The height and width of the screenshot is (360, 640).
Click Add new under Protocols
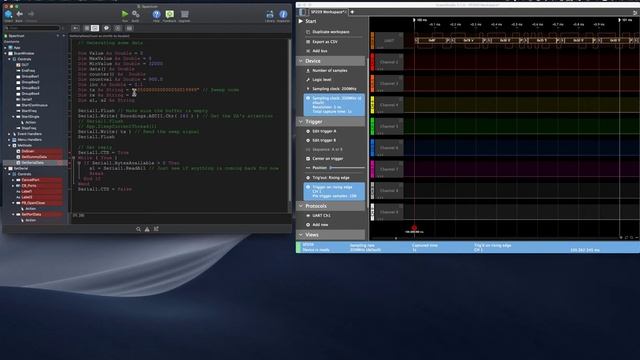tap(320, 224)
